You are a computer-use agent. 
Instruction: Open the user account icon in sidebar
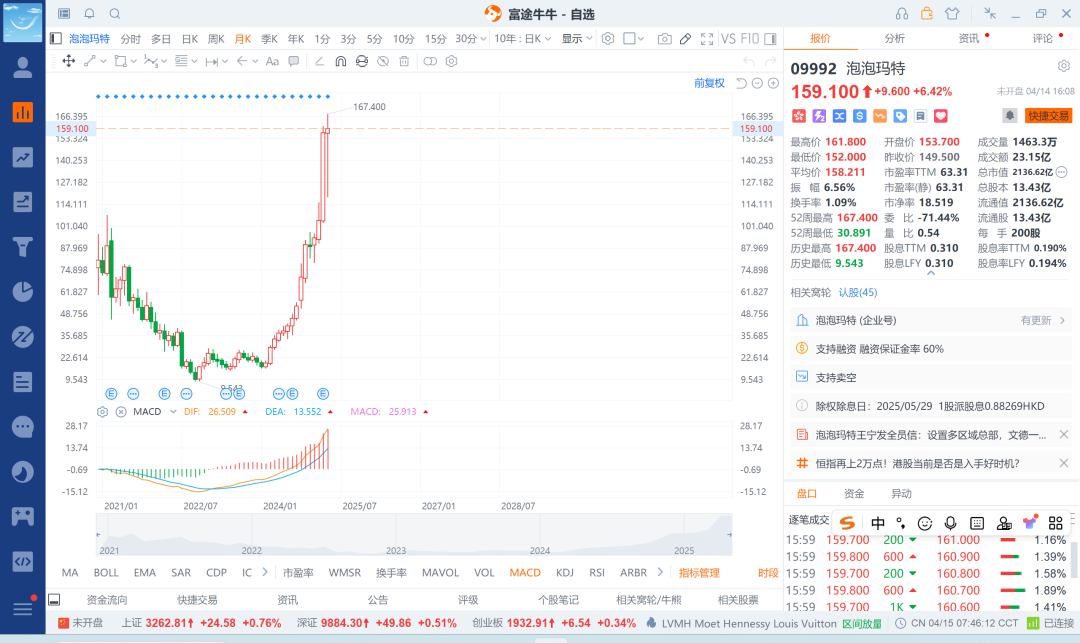[23, 67]
